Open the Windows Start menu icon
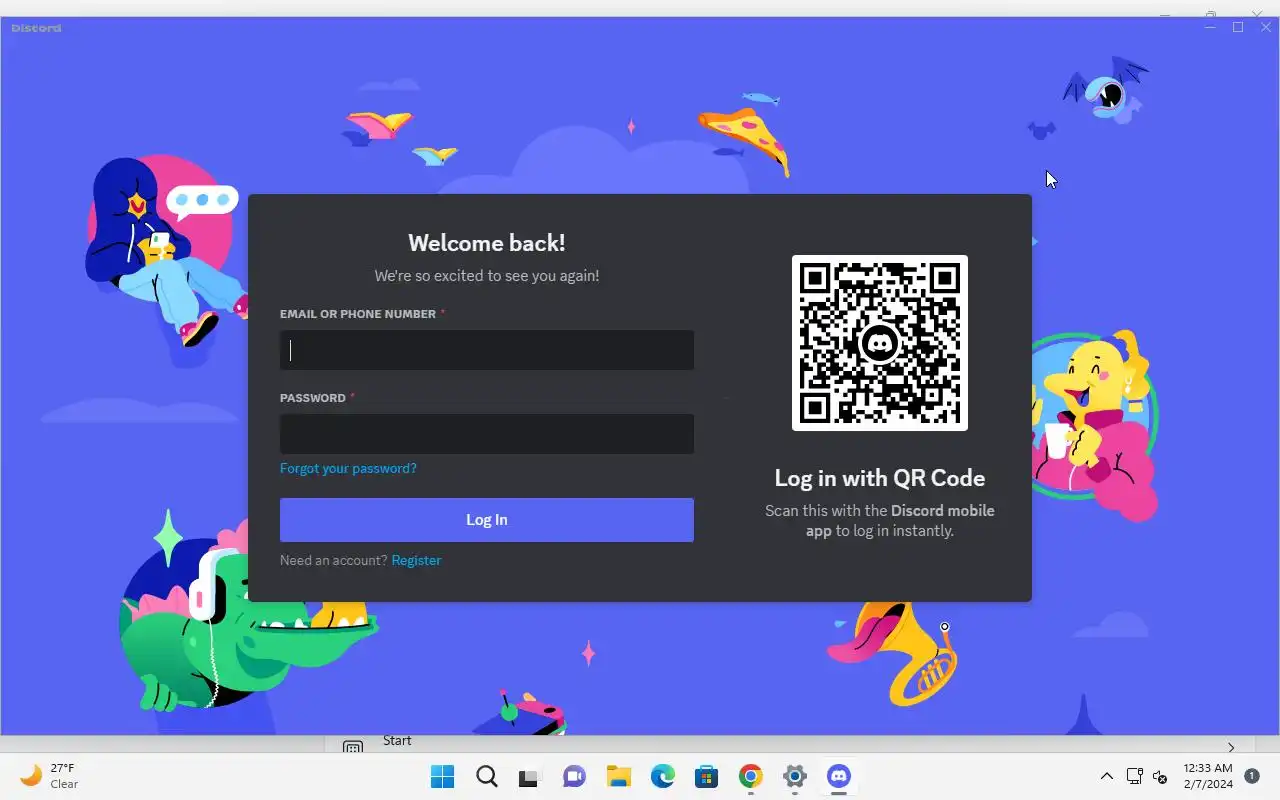 (x=442, y=776)
